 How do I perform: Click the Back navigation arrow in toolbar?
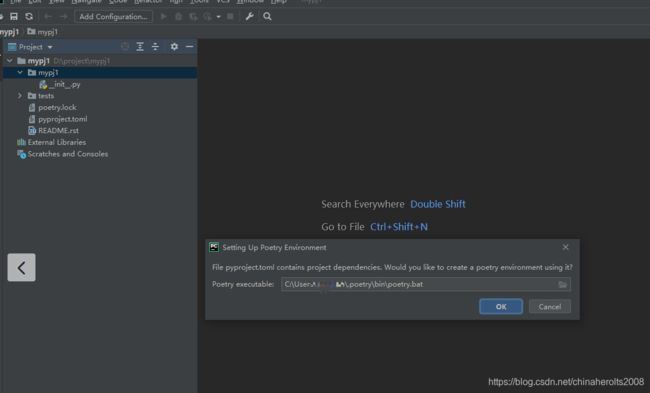pyautogui.click(x=48, y=17)
